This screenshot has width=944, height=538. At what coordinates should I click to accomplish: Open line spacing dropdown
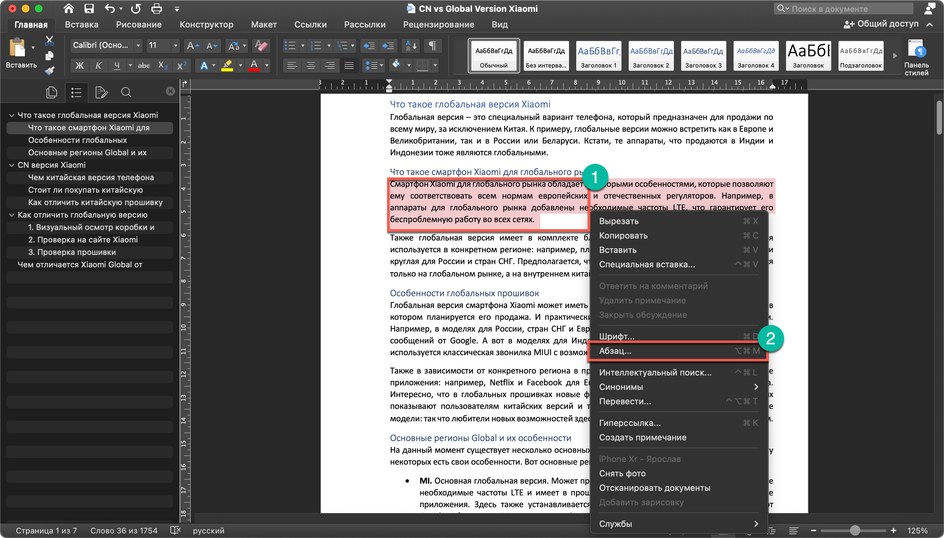382,66
